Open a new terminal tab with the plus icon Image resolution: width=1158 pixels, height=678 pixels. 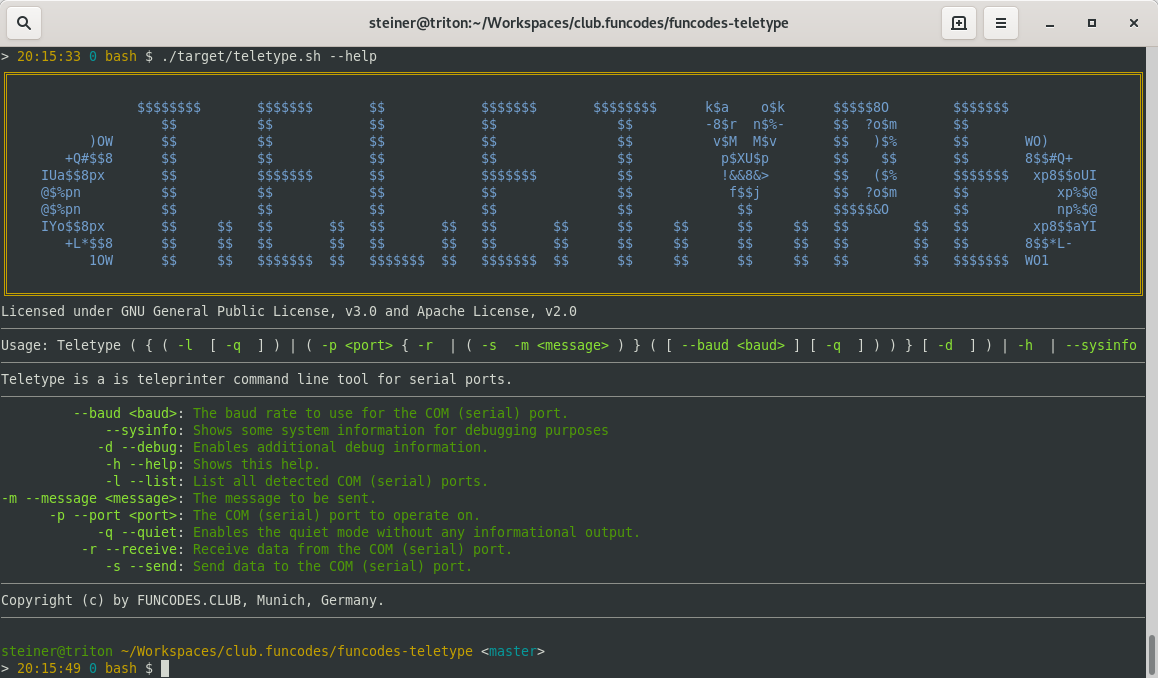point(958,22)
